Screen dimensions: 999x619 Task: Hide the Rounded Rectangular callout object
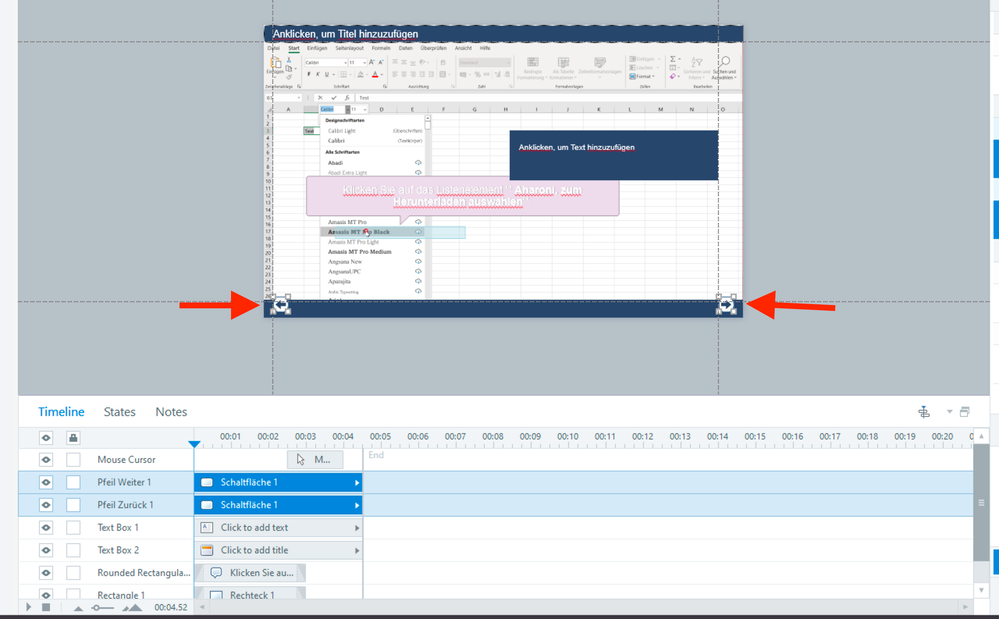pyautogui.click(x=46, y=573)
